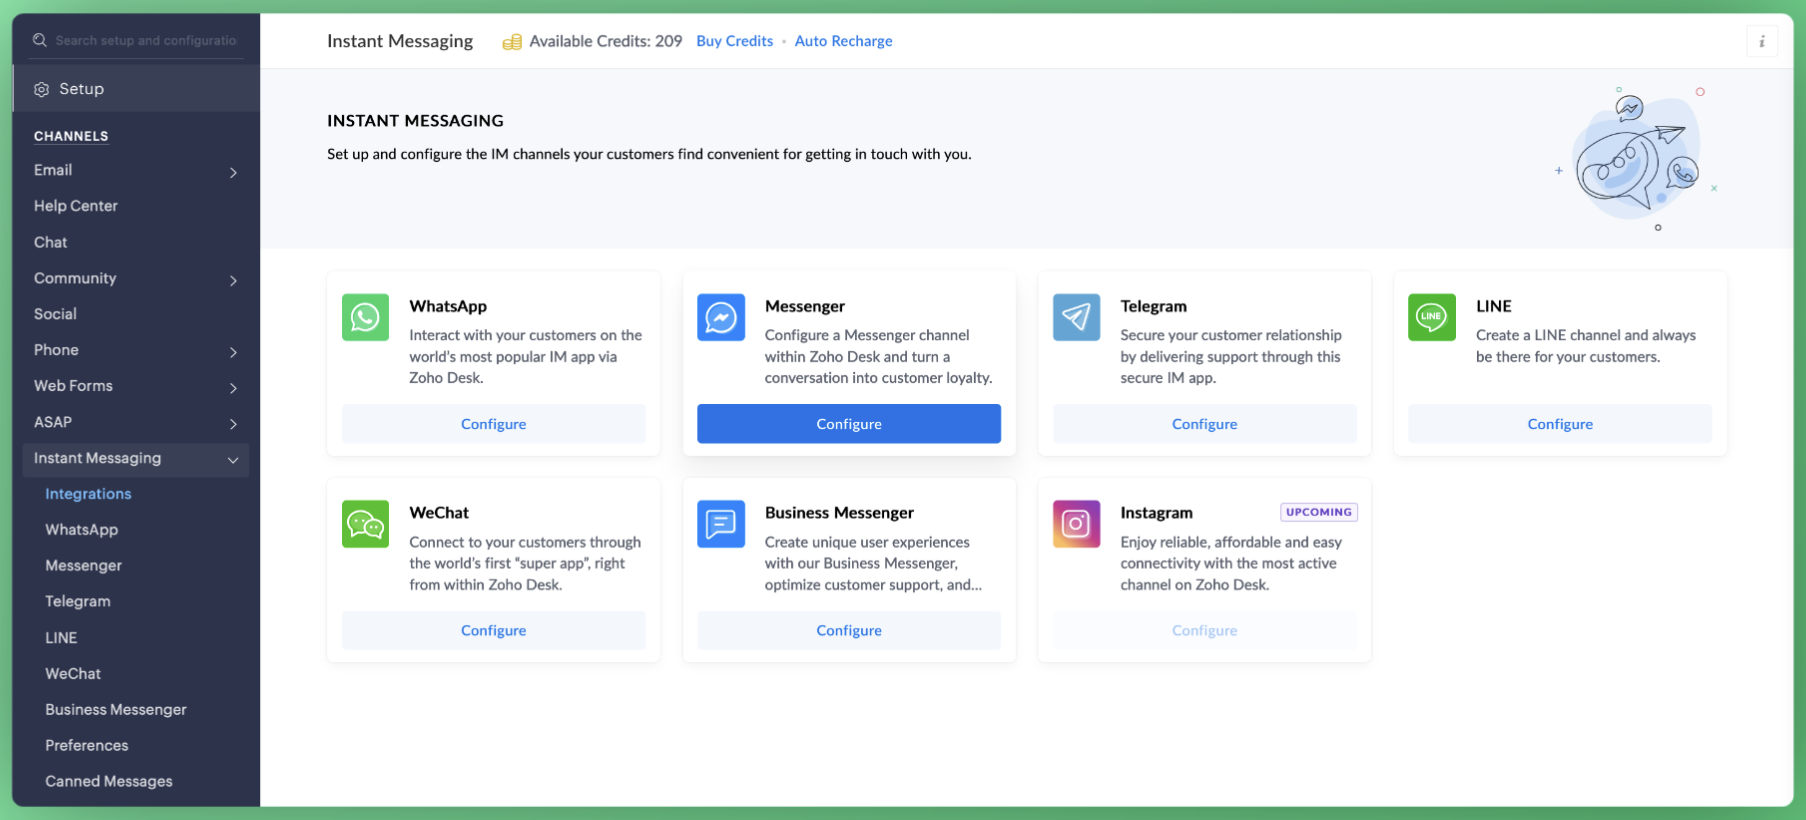Image resolution: width=1806 pixels, height=820 pixels.
Task: Click the Setup gear icon
Action: pos(41,89)
